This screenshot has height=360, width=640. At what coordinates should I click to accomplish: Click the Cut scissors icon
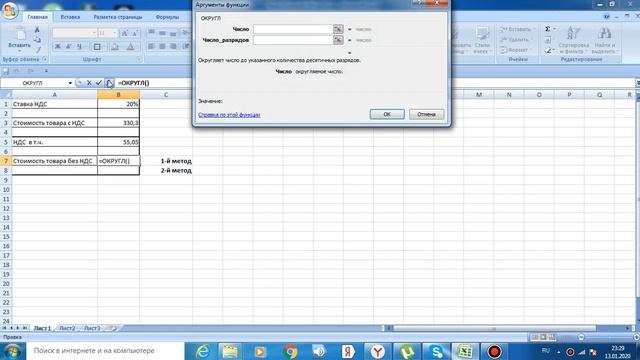tap(37, 30)
